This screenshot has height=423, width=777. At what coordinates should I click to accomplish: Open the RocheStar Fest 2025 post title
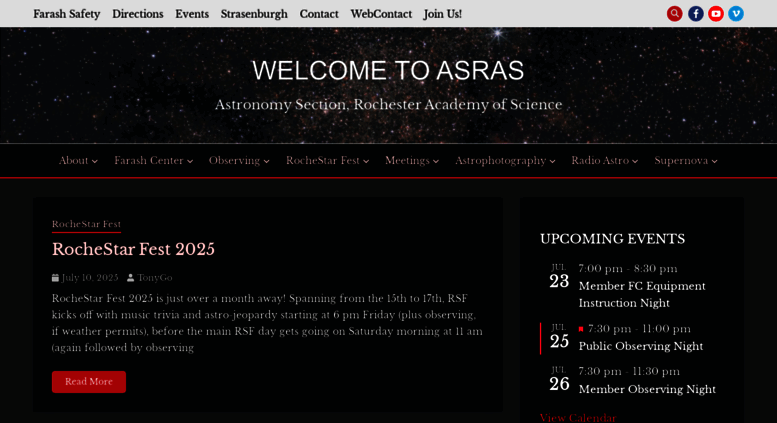click(133, 249)
